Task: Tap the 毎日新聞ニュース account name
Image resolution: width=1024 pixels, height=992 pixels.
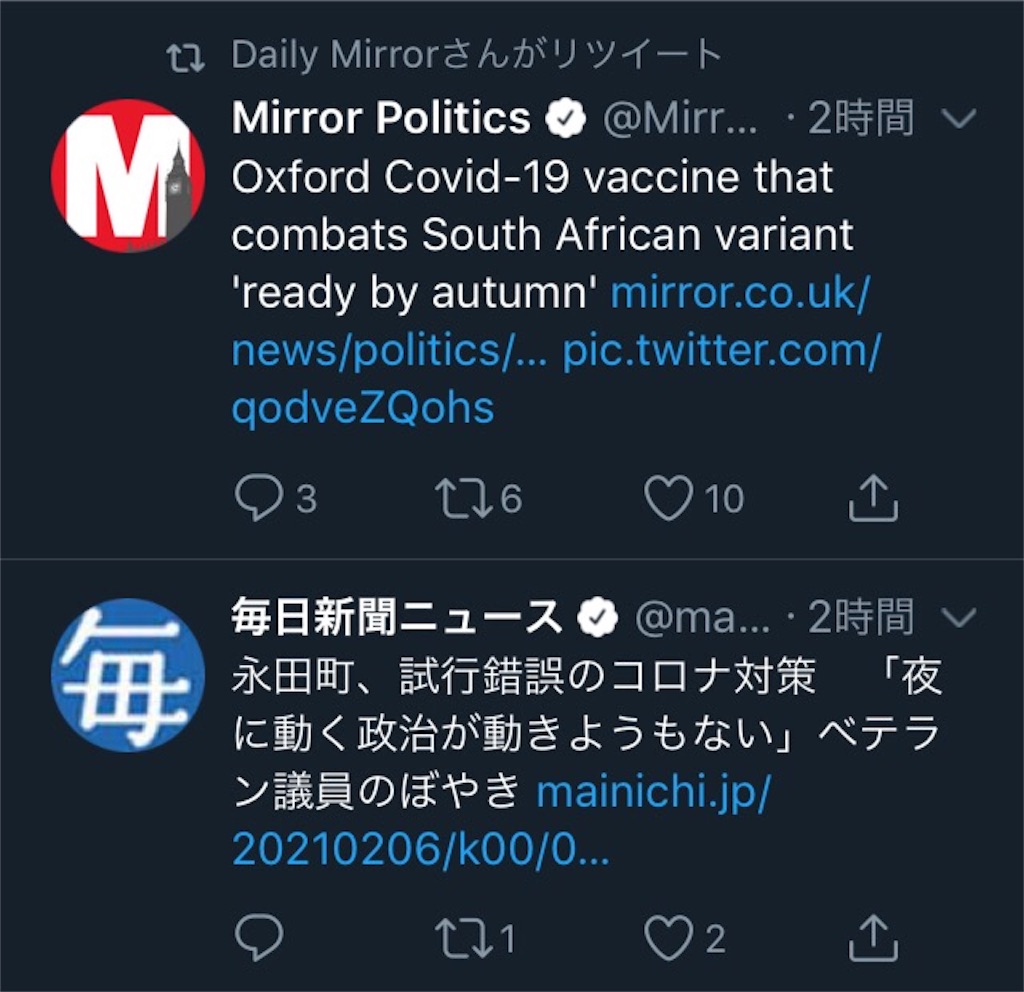Action: tap(398, 619)
